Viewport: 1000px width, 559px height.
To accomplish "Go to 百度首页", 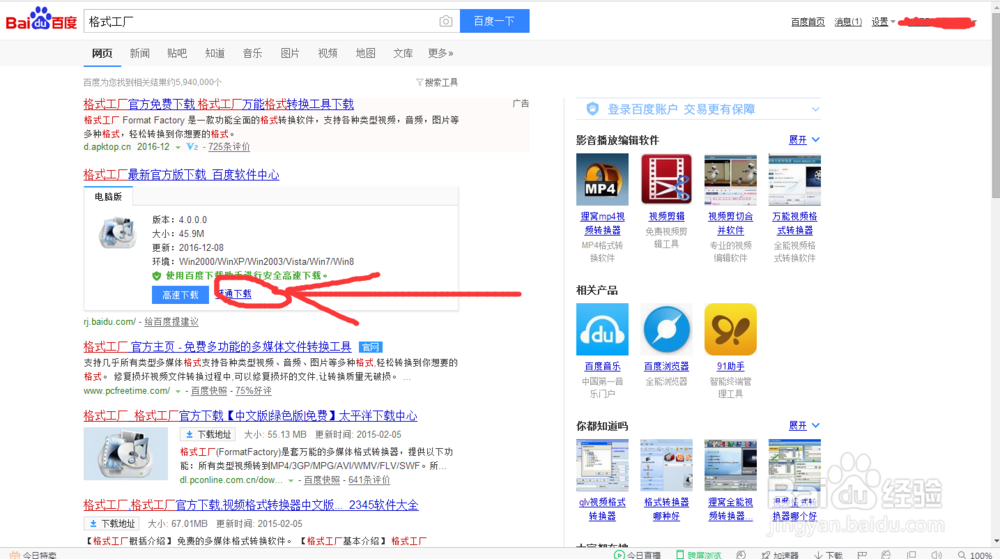I will pyautogui.click(x=807, y=22).
